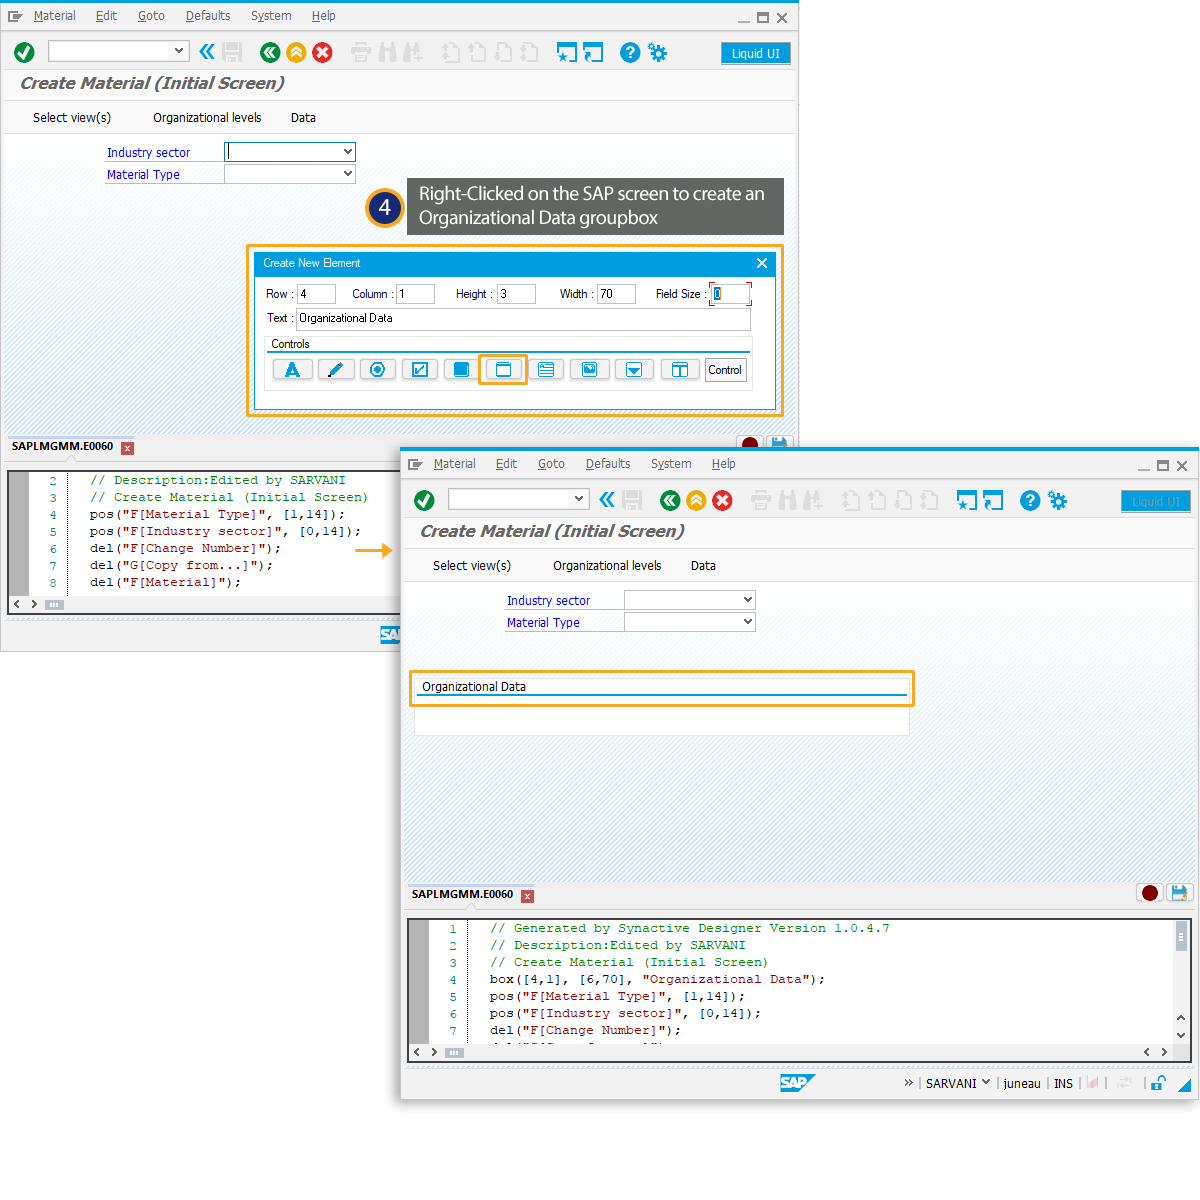Click the Data button in front window
The image size is (1200, 1200).
pos(703,566)
